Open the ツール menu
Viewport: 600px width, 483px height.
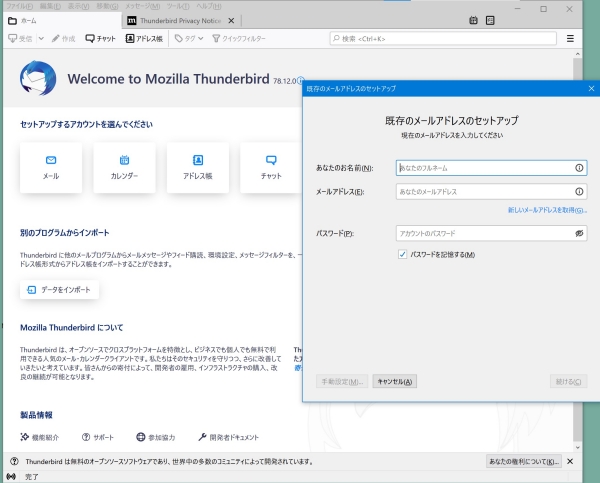pyautogui.click(x=178, y=6)
